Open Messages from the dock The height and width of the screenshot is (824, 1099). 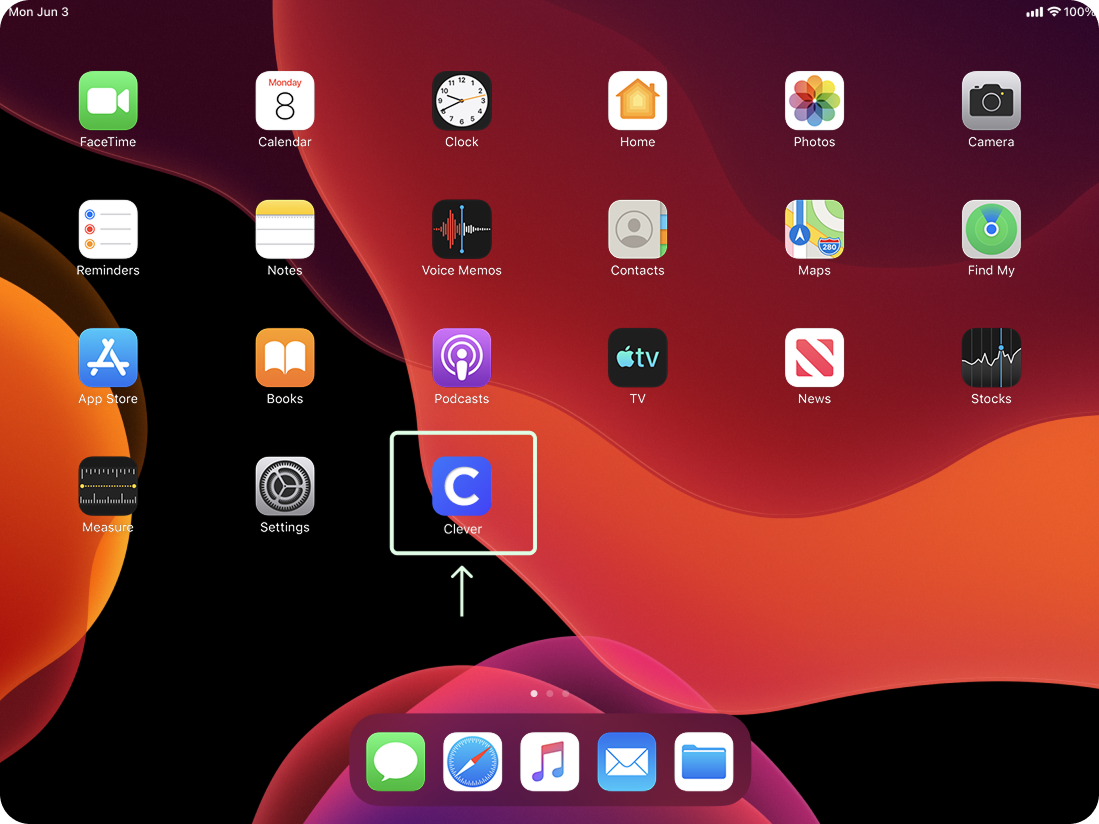coord(395,762)
